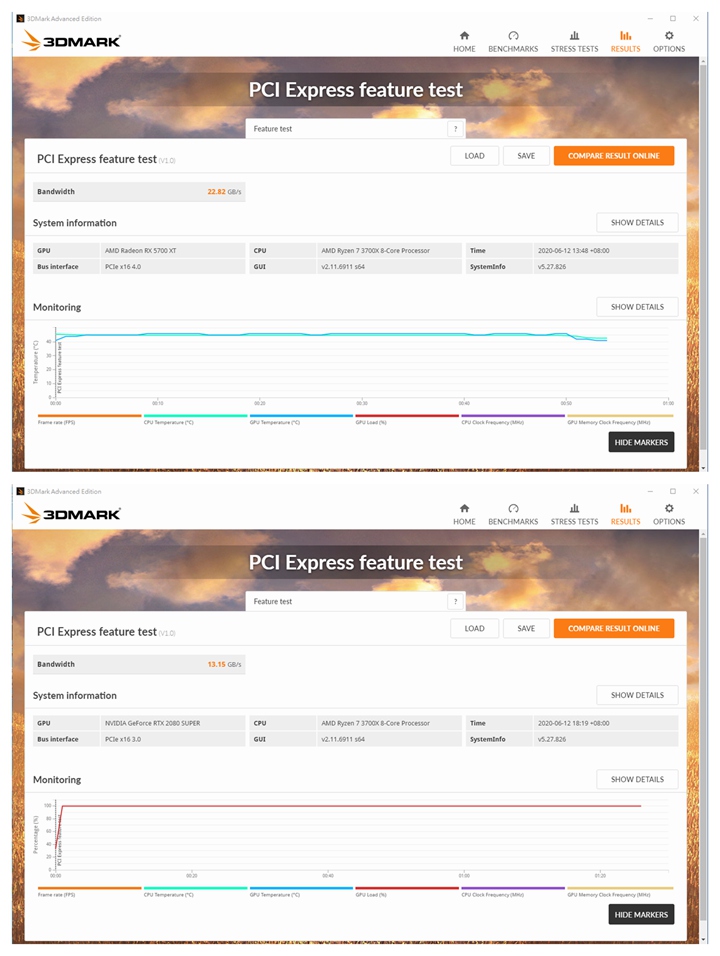Hide markers on the bottom monitoring chart
This screenshot has height=956, width=720.
click(641, 915)
